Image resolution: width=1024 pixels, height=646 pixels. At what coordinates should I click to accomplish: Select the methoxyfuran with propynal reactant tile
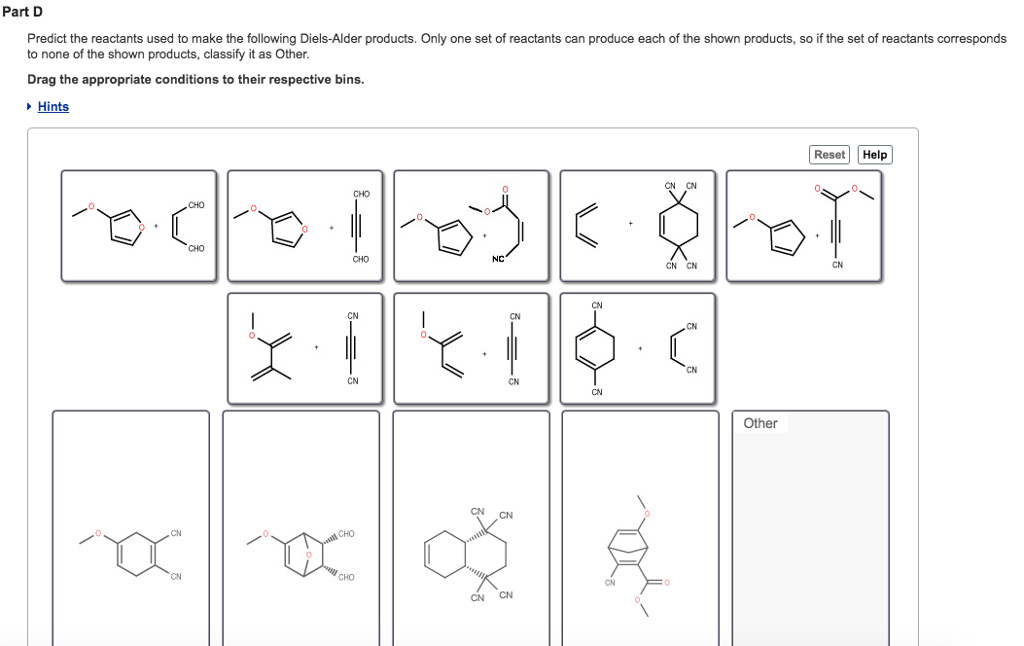(303, 223)
